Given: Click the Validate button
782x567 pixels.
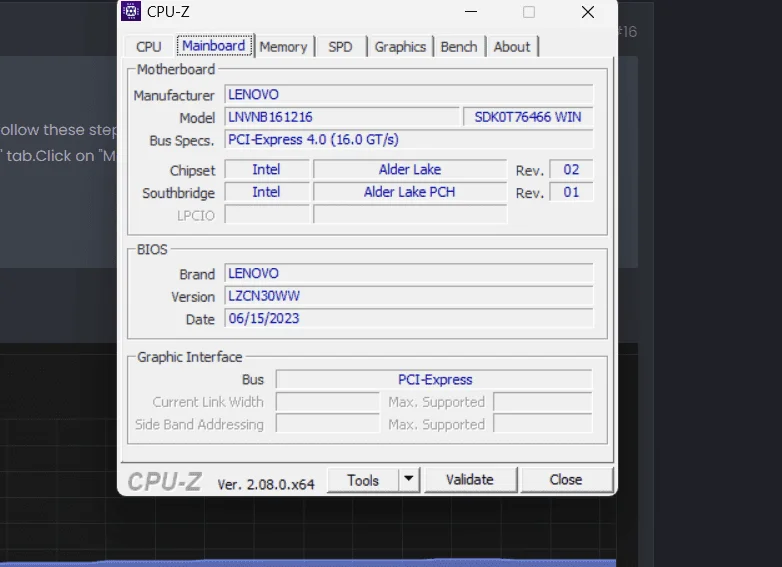Looking at the screenshot, I should 470,480.
